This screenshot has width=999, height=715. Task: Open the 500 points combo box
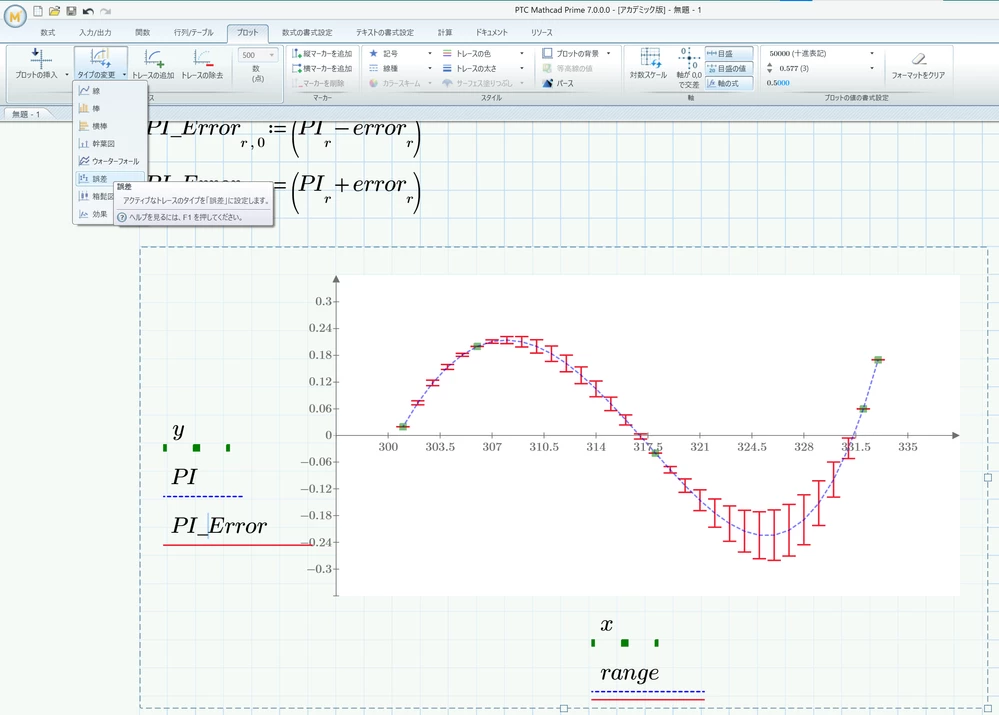[x=257, y=55]
